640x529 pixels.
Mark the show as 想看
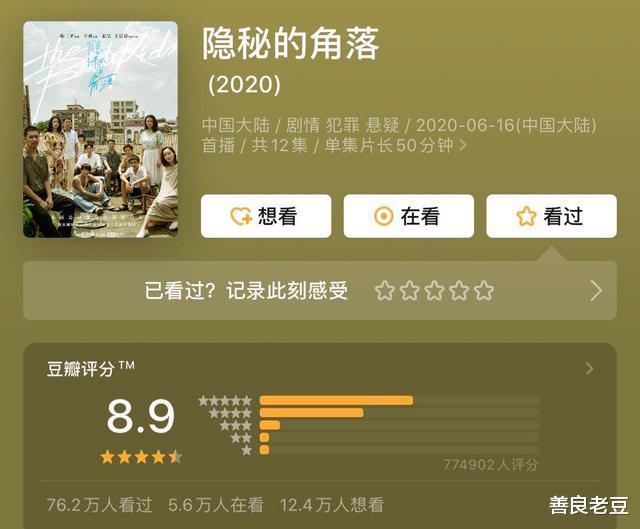pyautogui.click(x=266, y=216)
